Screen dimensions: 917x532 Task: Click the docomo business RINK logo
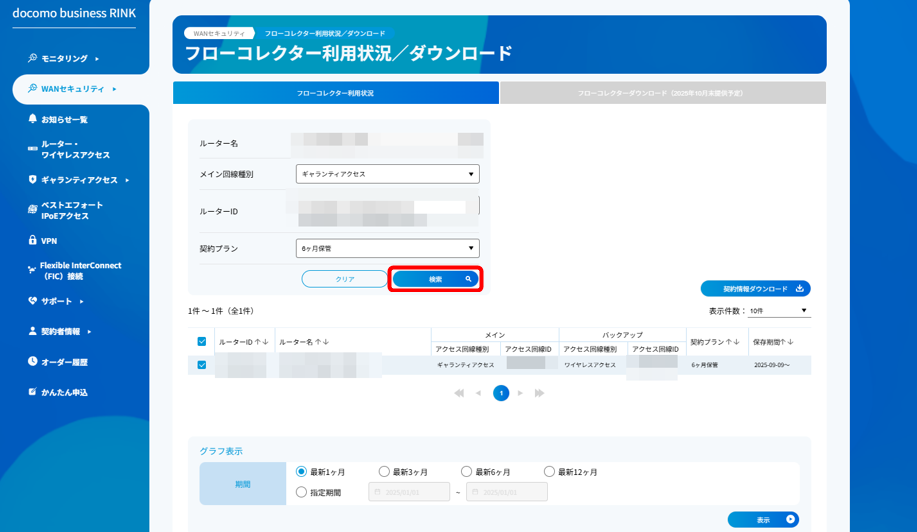point(74,13)
